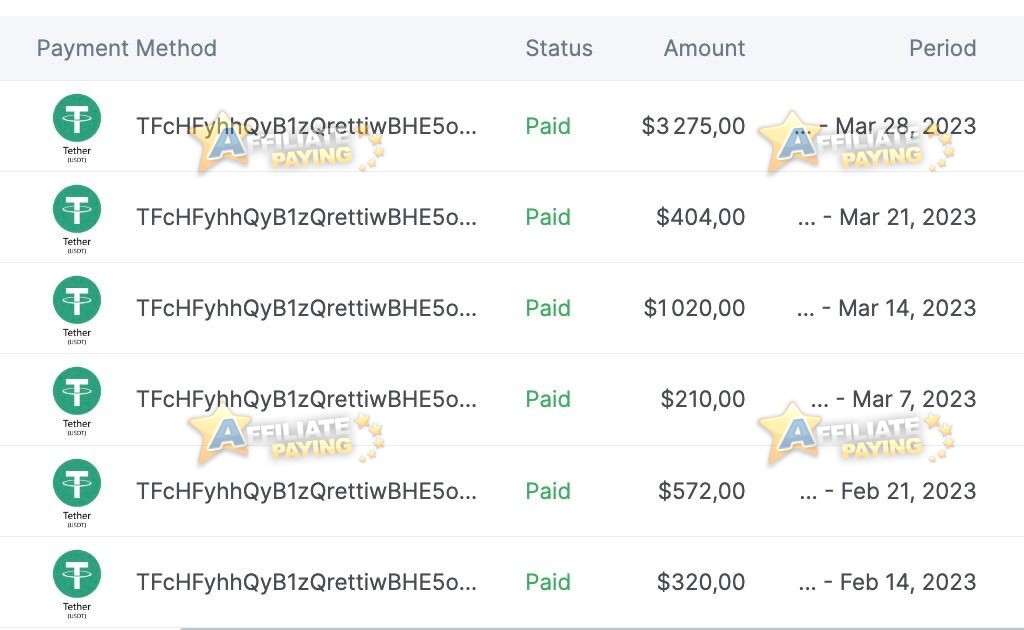Click Tether icon in $572,00 row
1024x630 pixels.
[76, 483]
